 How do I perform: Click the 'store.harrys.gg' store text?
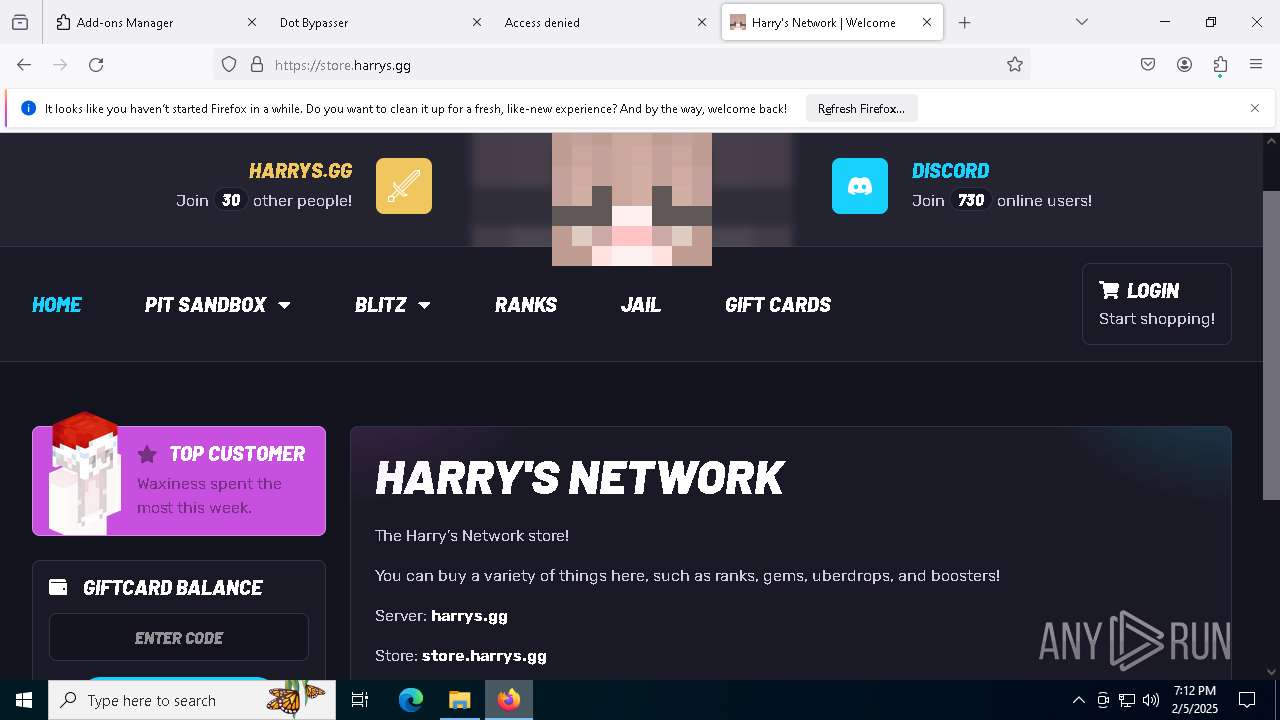click(x=484, y=656)
